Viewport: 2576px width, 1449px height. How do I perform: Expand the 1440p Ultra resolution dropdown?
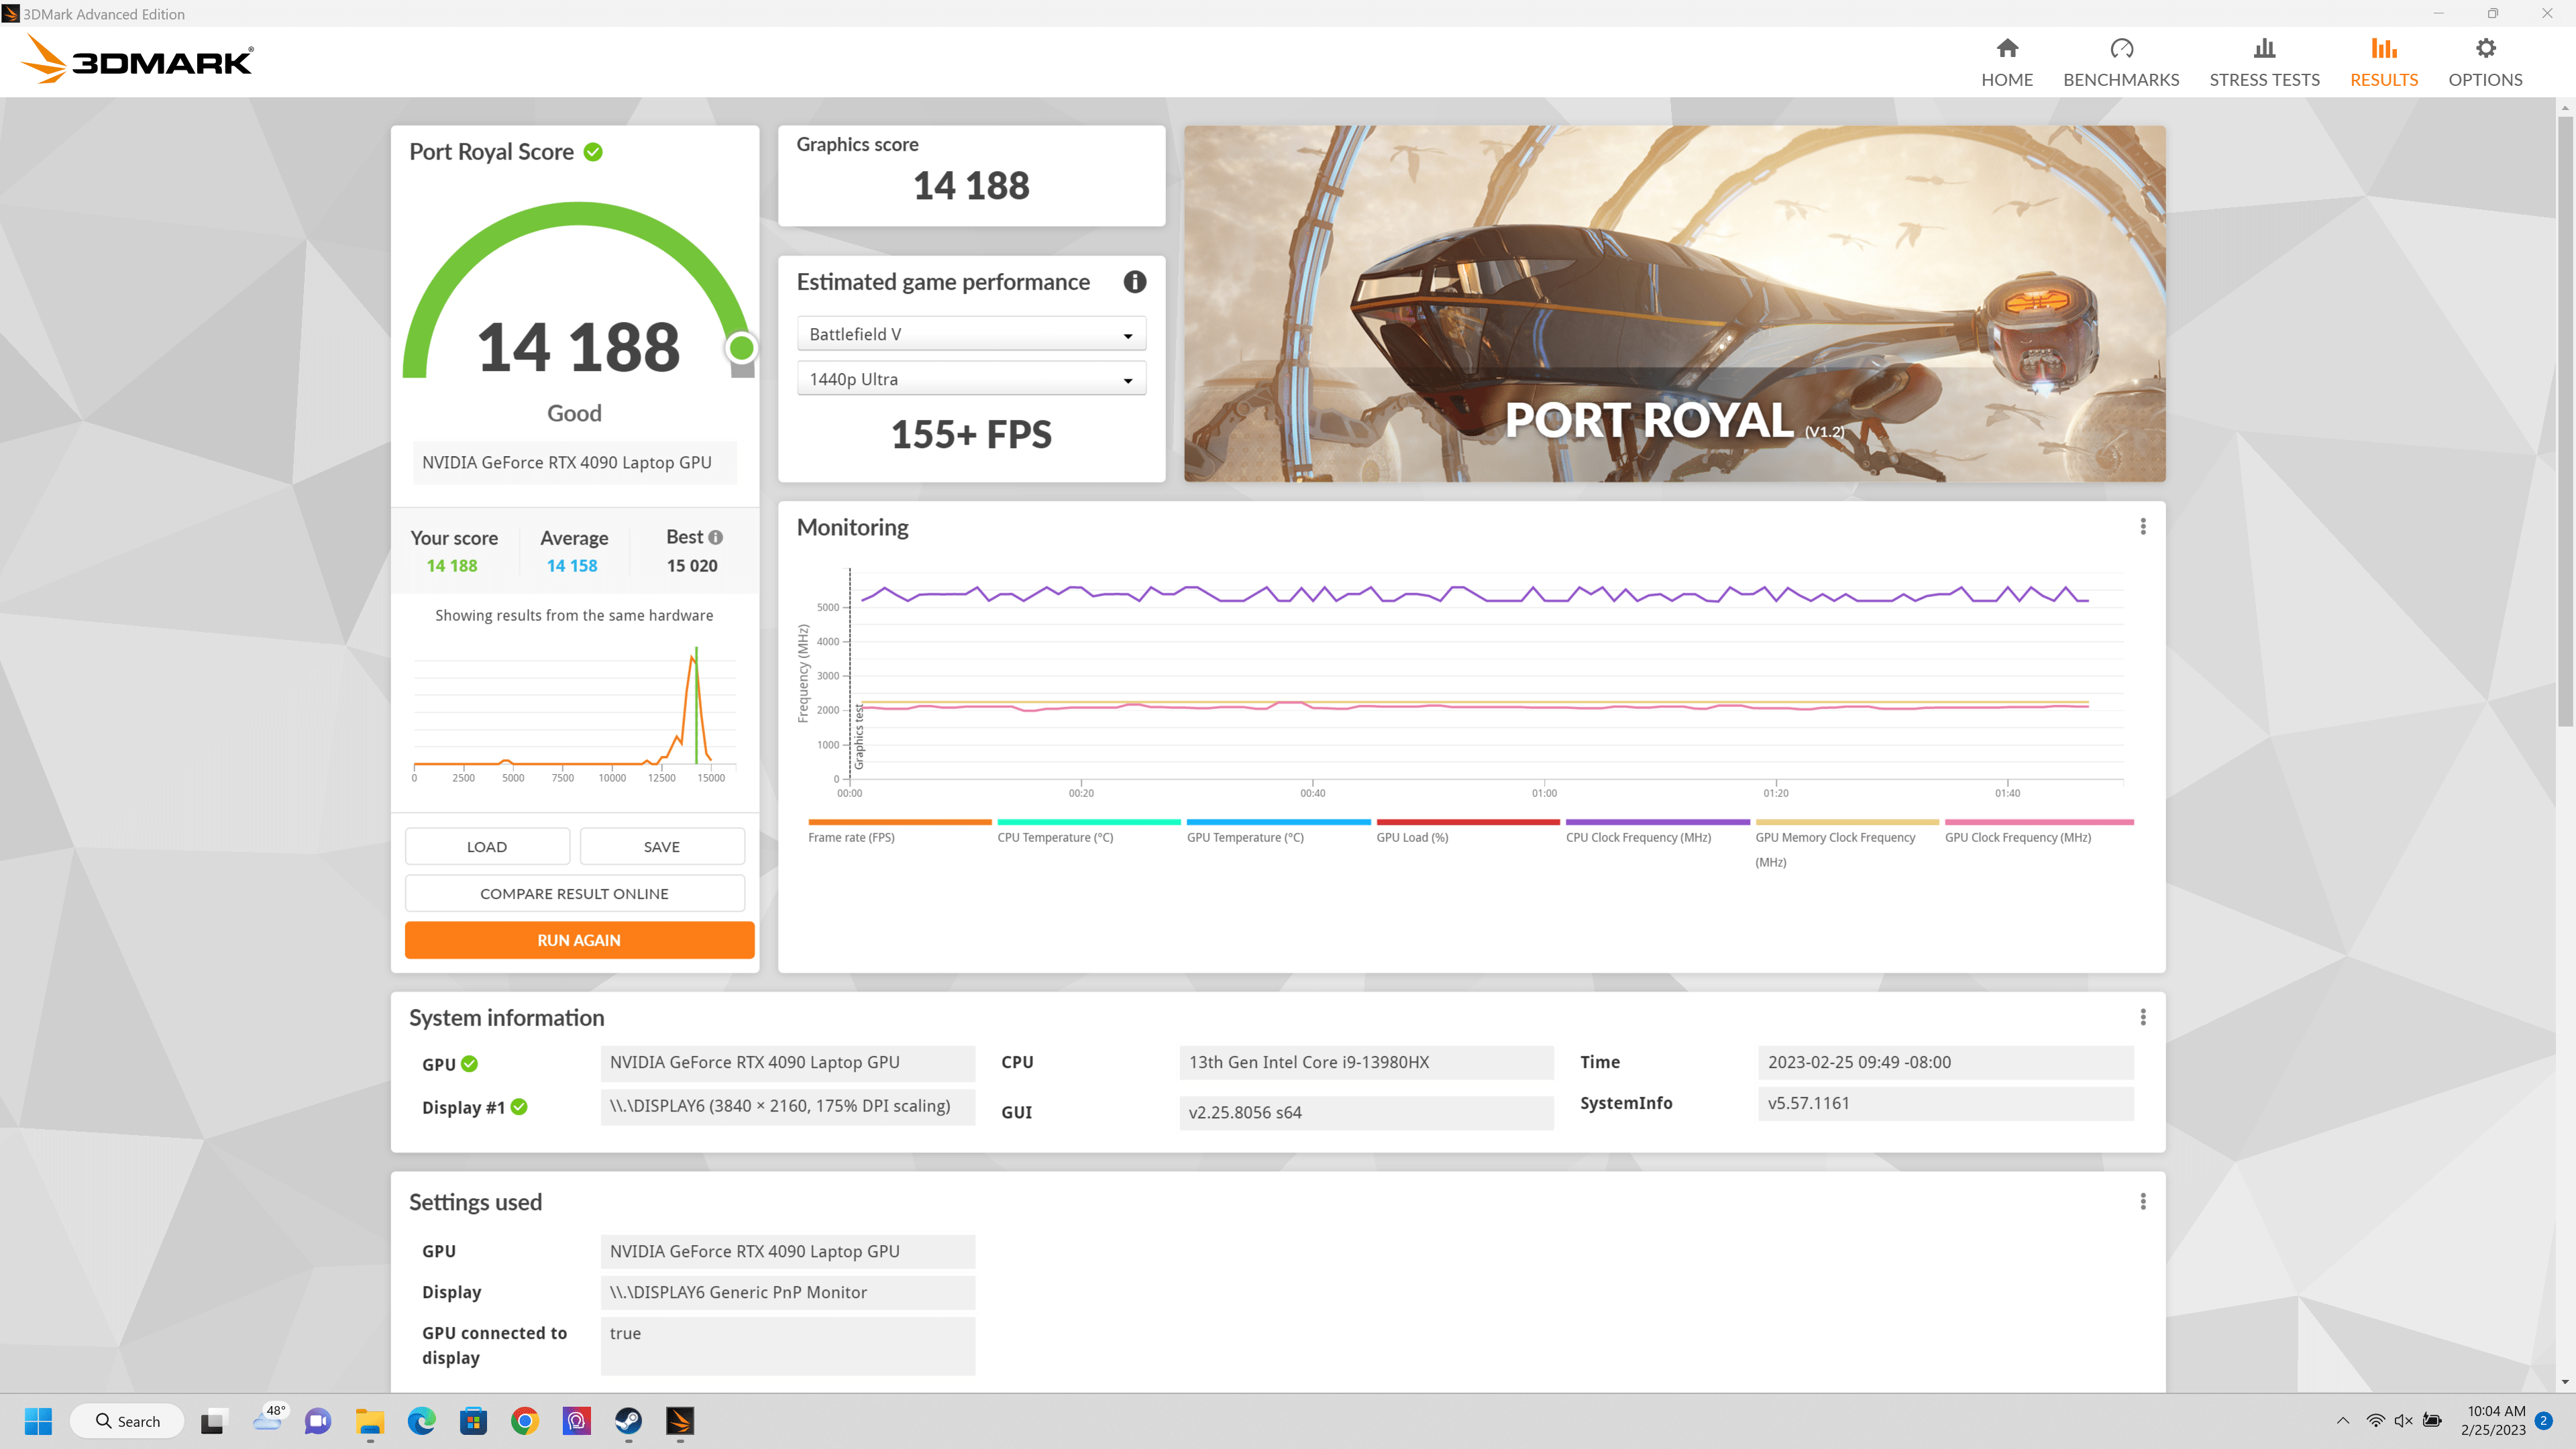(x=971, y=379)
